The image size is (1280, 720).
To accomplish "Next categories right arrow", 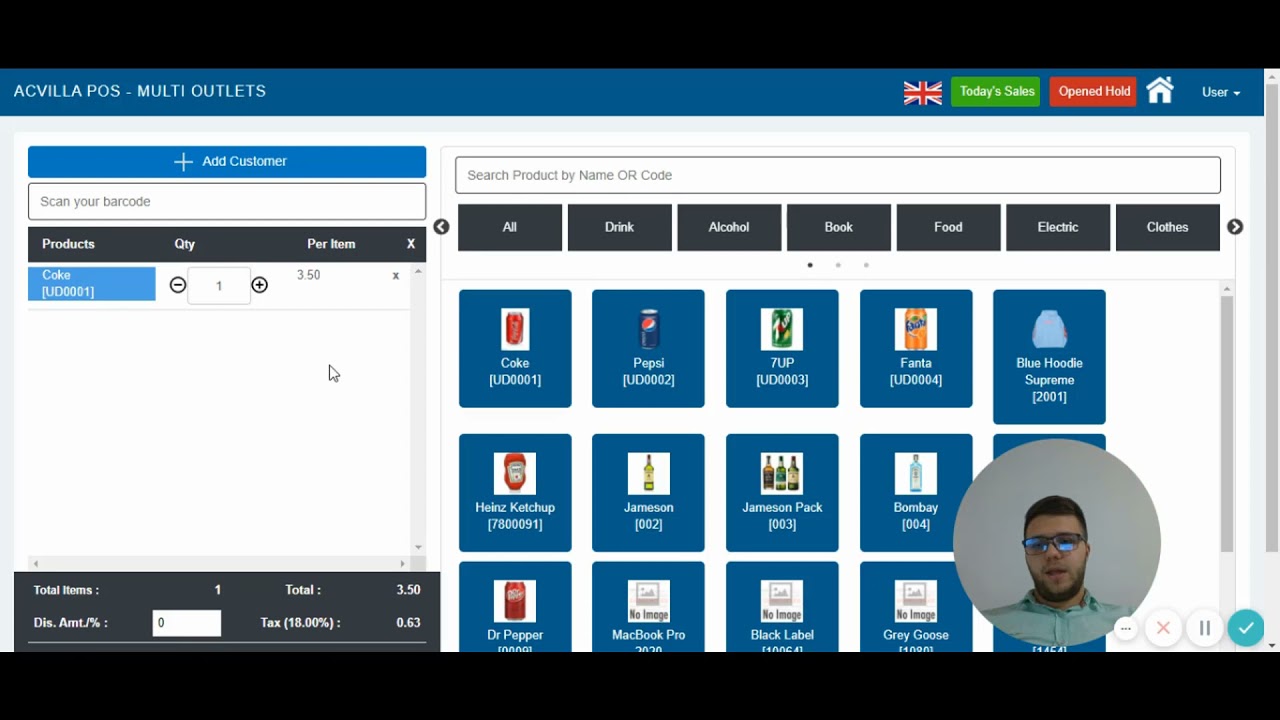I will pyautogui.click(x=1235, y=227).
